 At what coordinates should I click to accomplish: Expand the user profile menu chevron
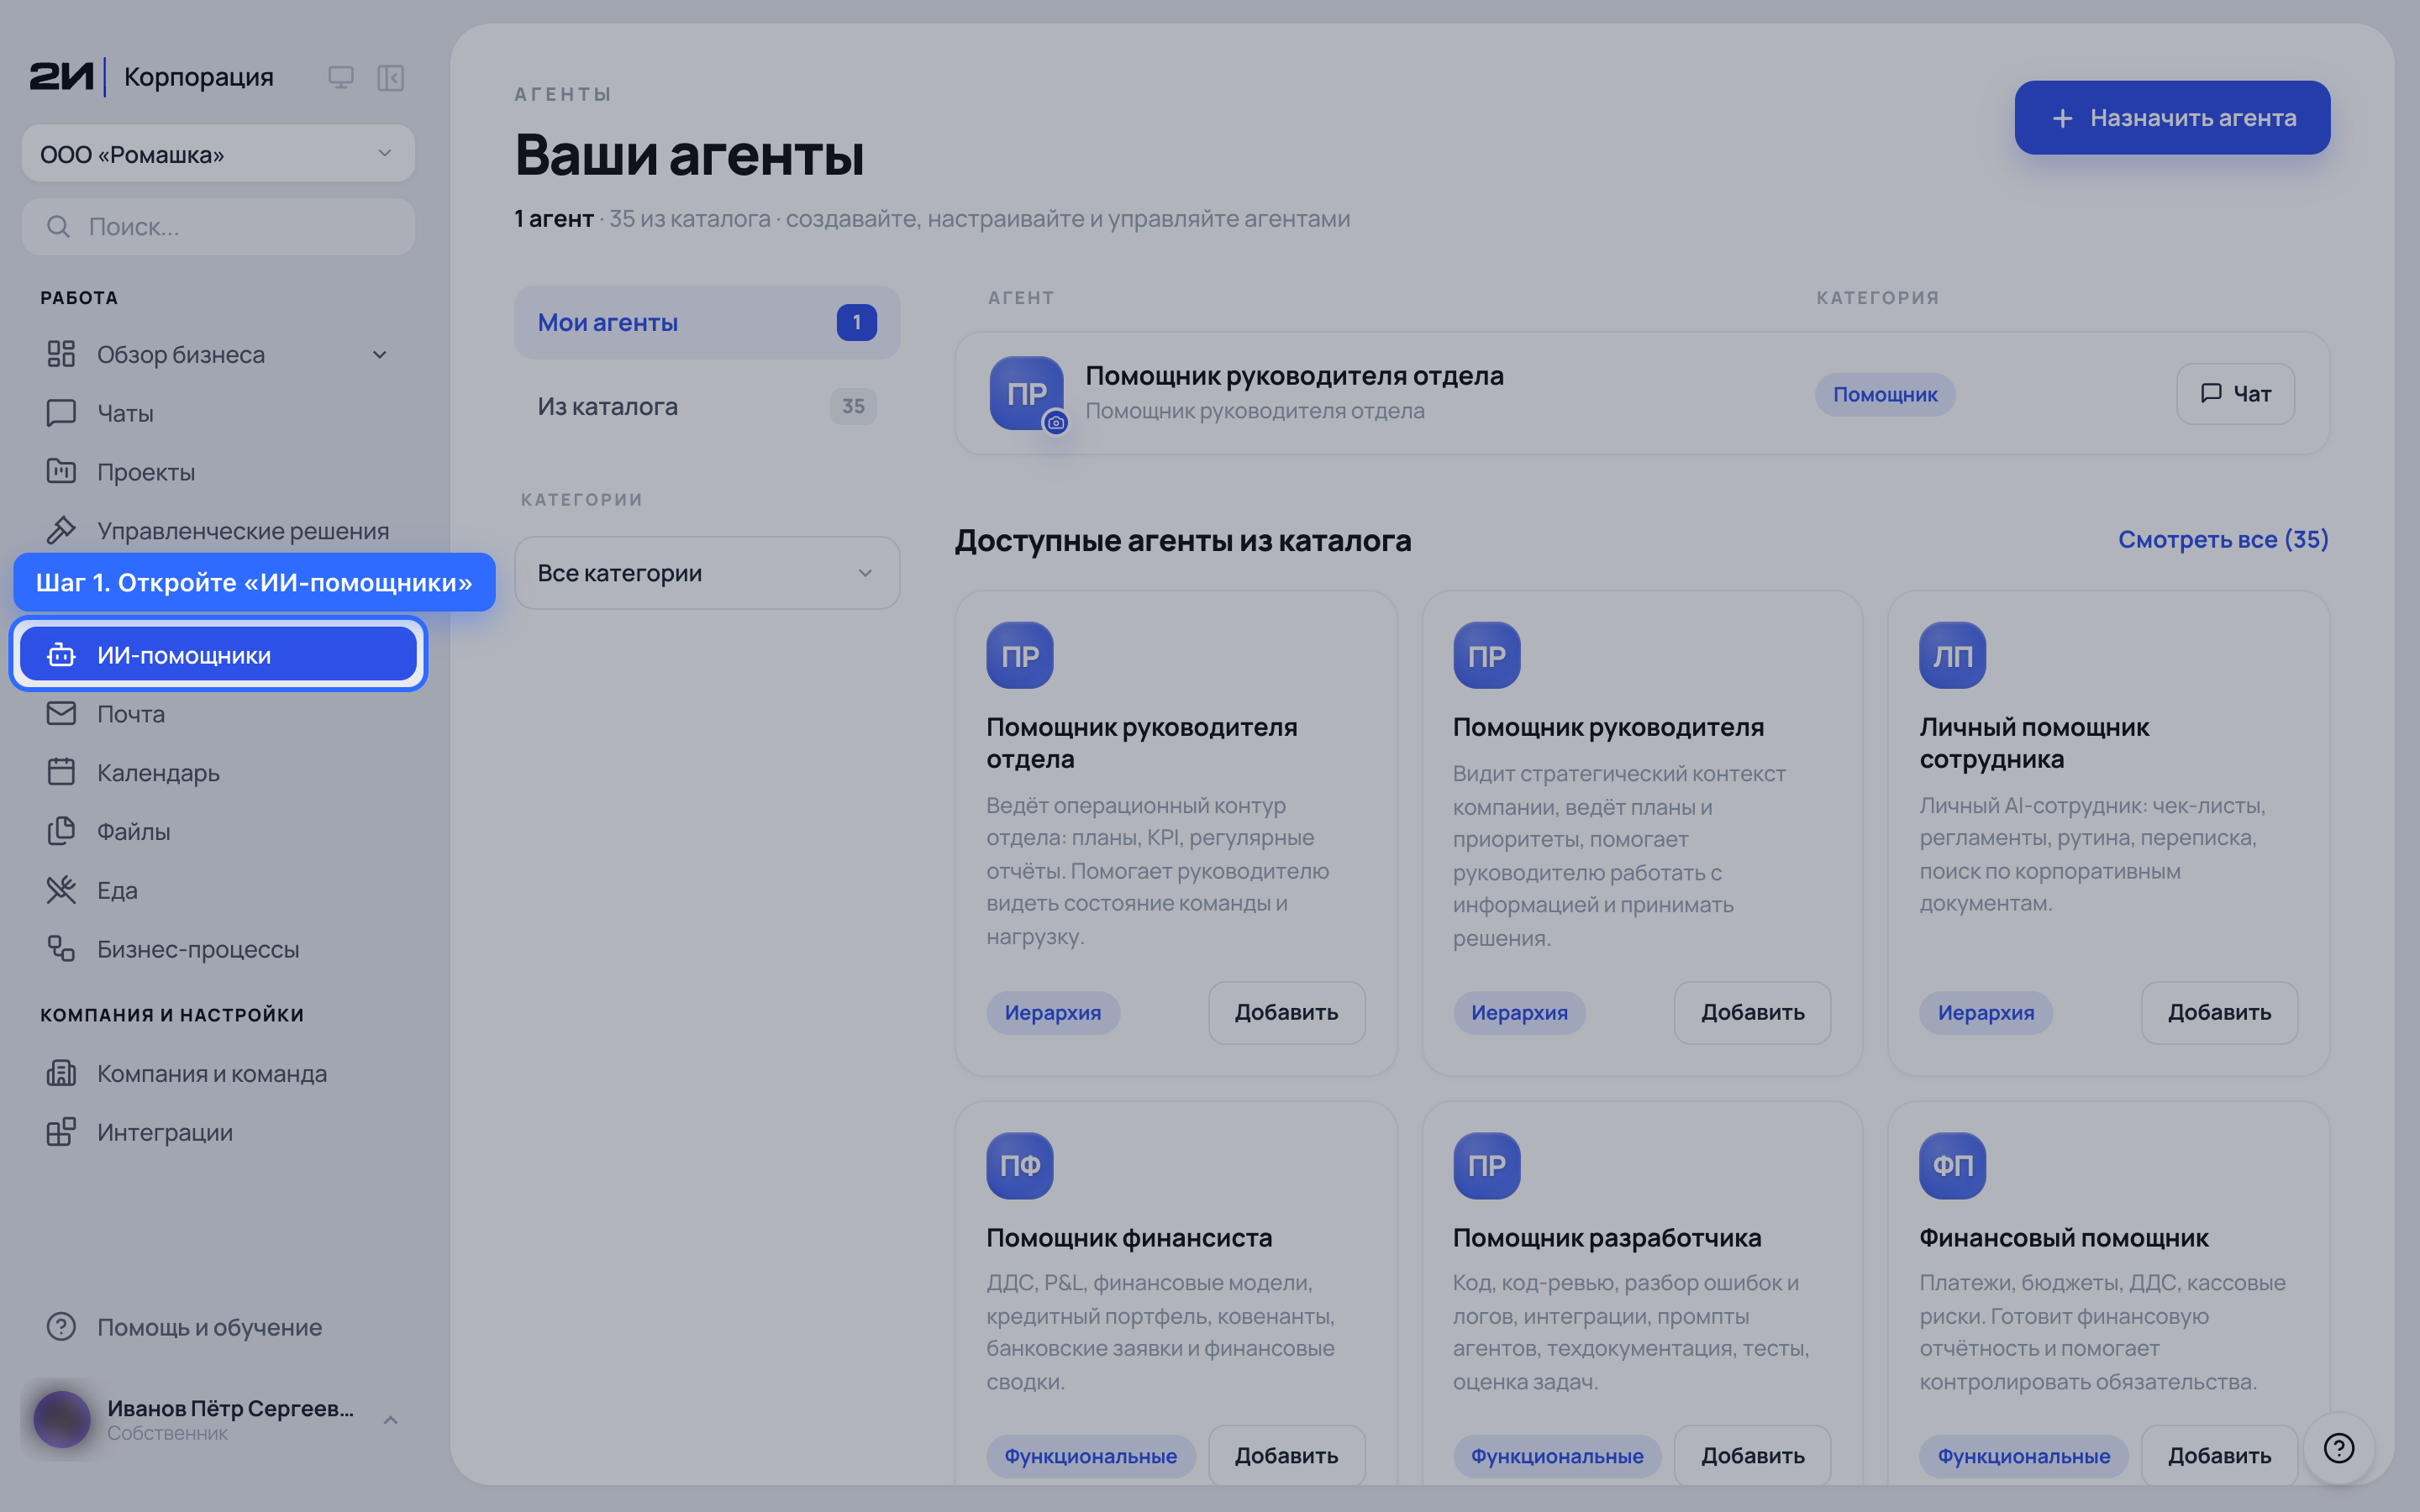391,1420
